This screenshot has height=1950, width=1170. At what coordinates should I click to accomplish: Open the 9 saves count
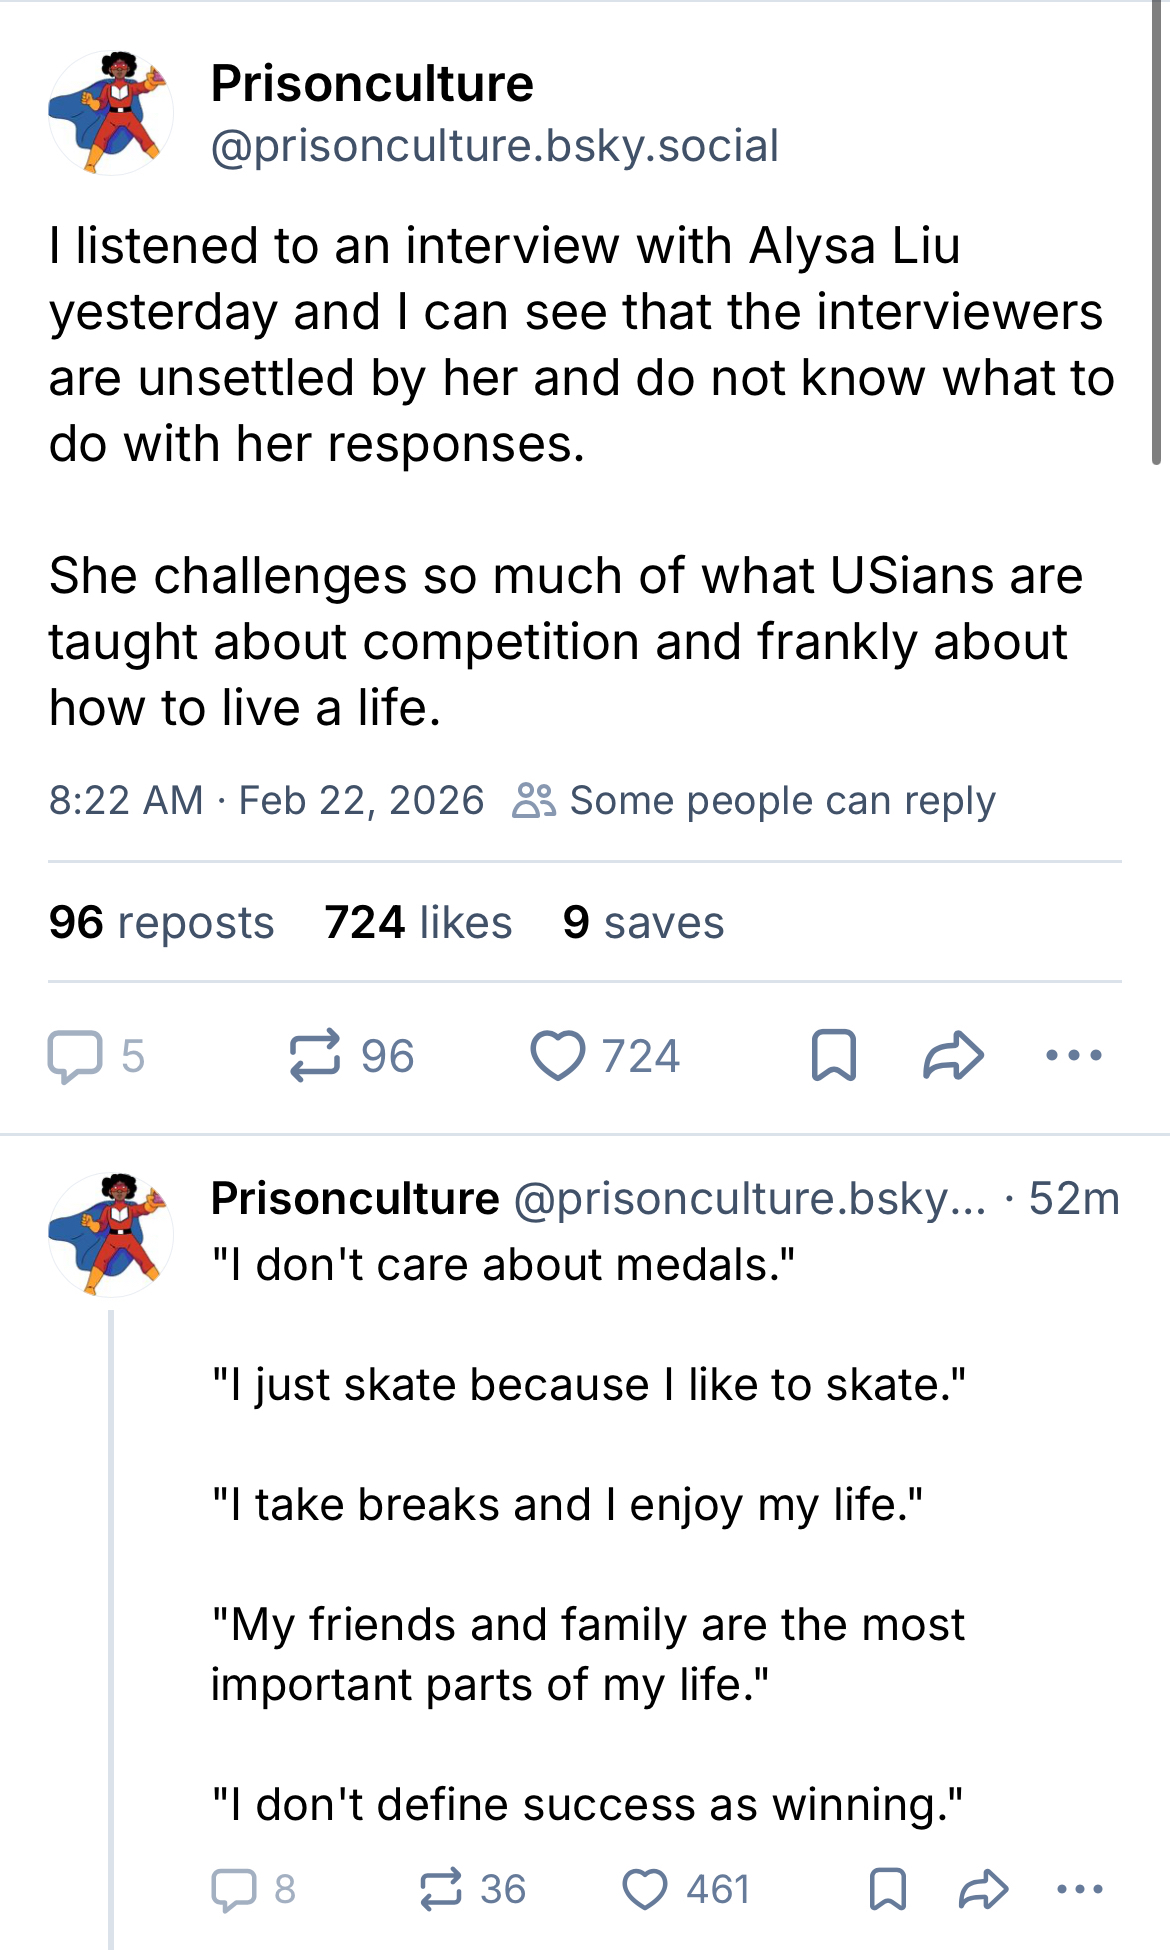(x=643, y=922)
